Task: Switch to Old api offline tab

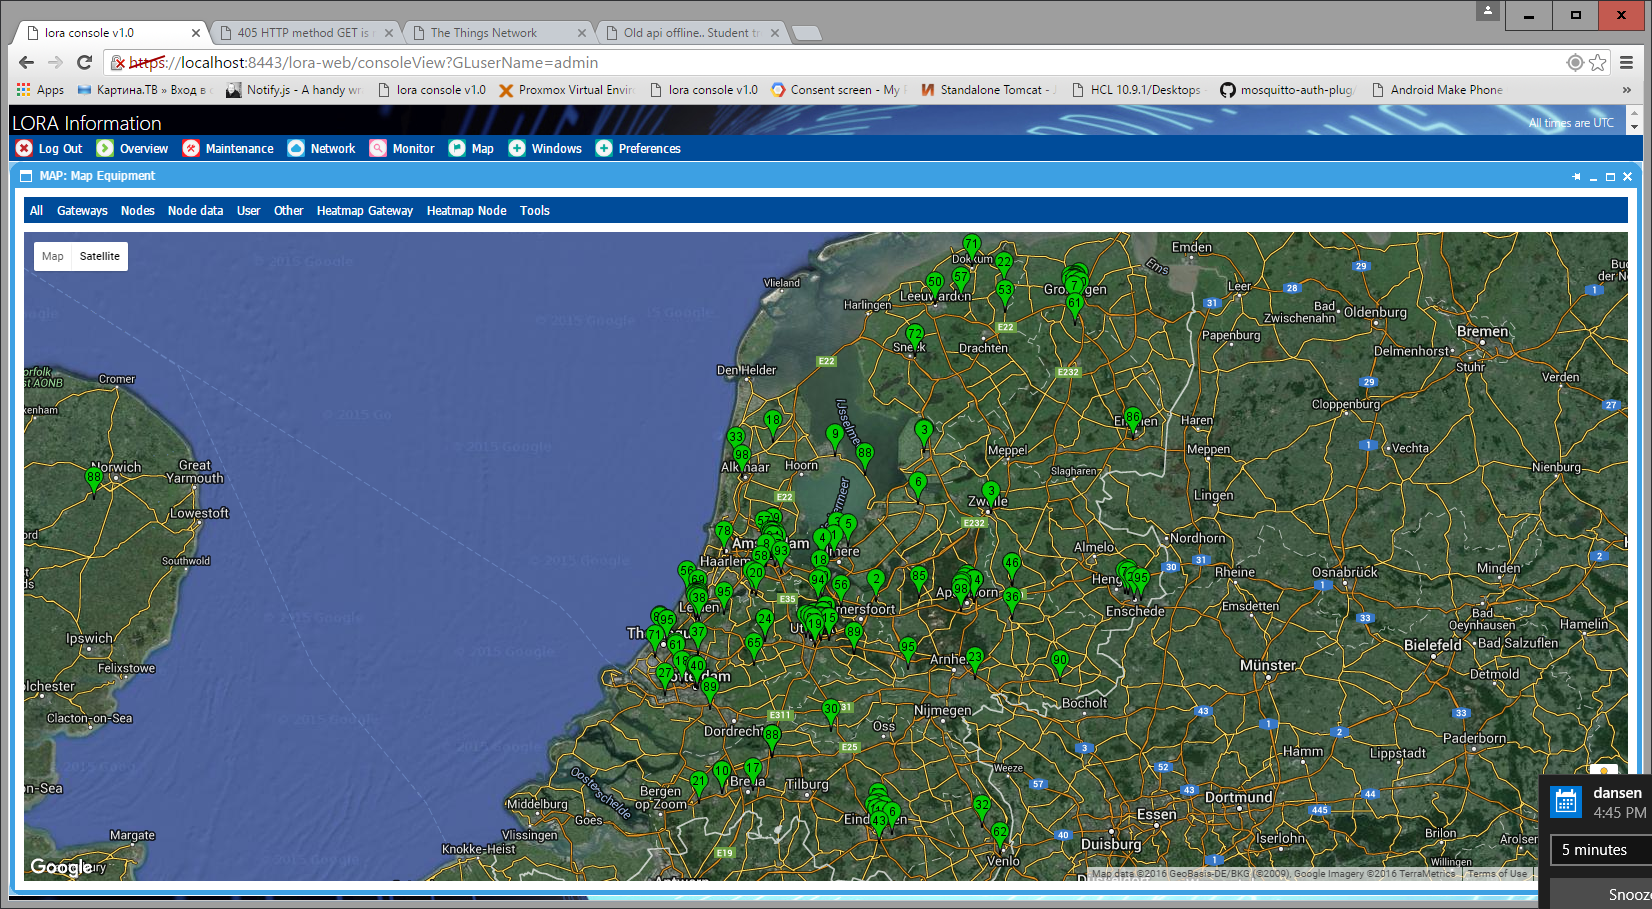Action: click(690, 33)
